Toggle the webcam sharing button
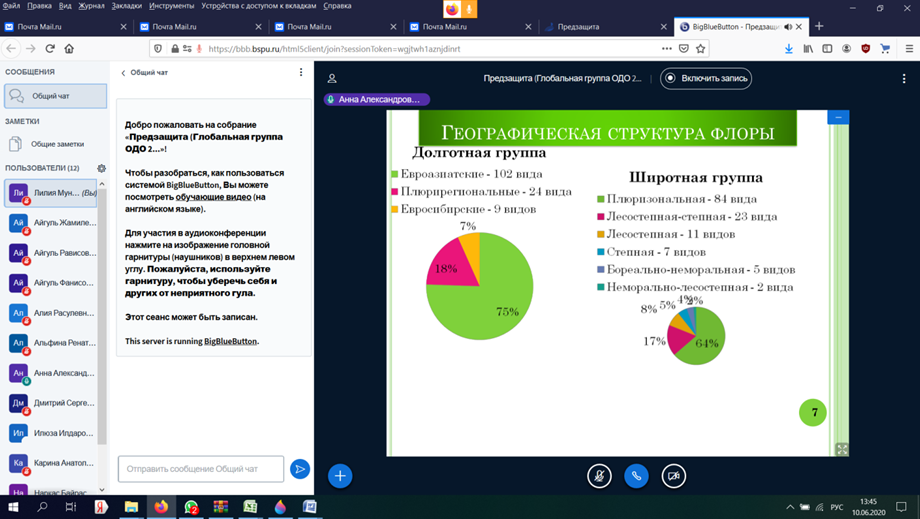 coord(674,476)
